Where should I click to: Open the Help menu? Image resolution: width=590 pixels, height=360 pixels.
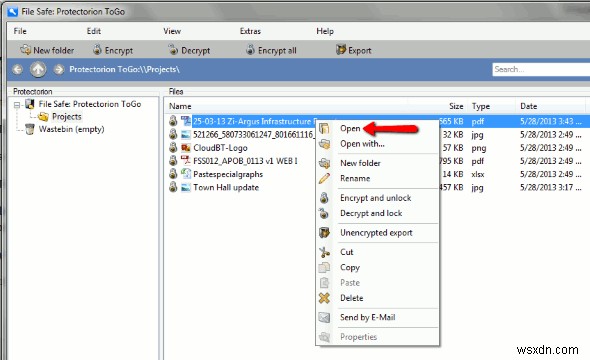[x=325, y=31]
